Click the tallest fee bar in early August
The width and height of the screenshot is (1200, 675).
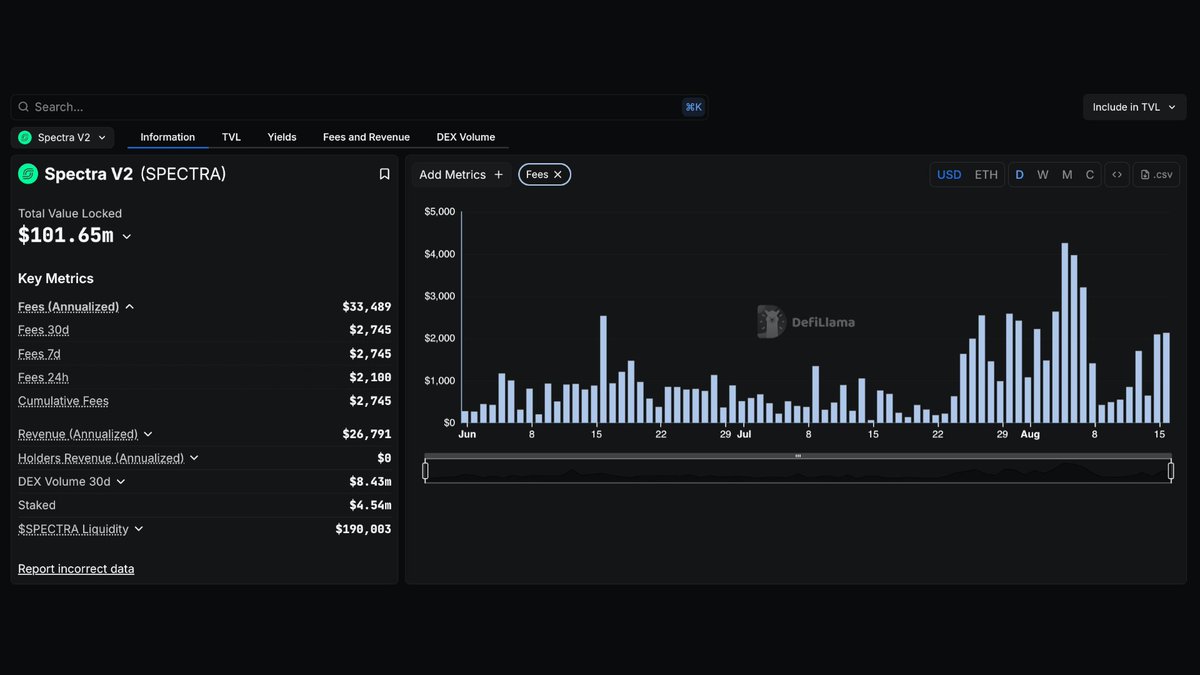point(1065,333)
